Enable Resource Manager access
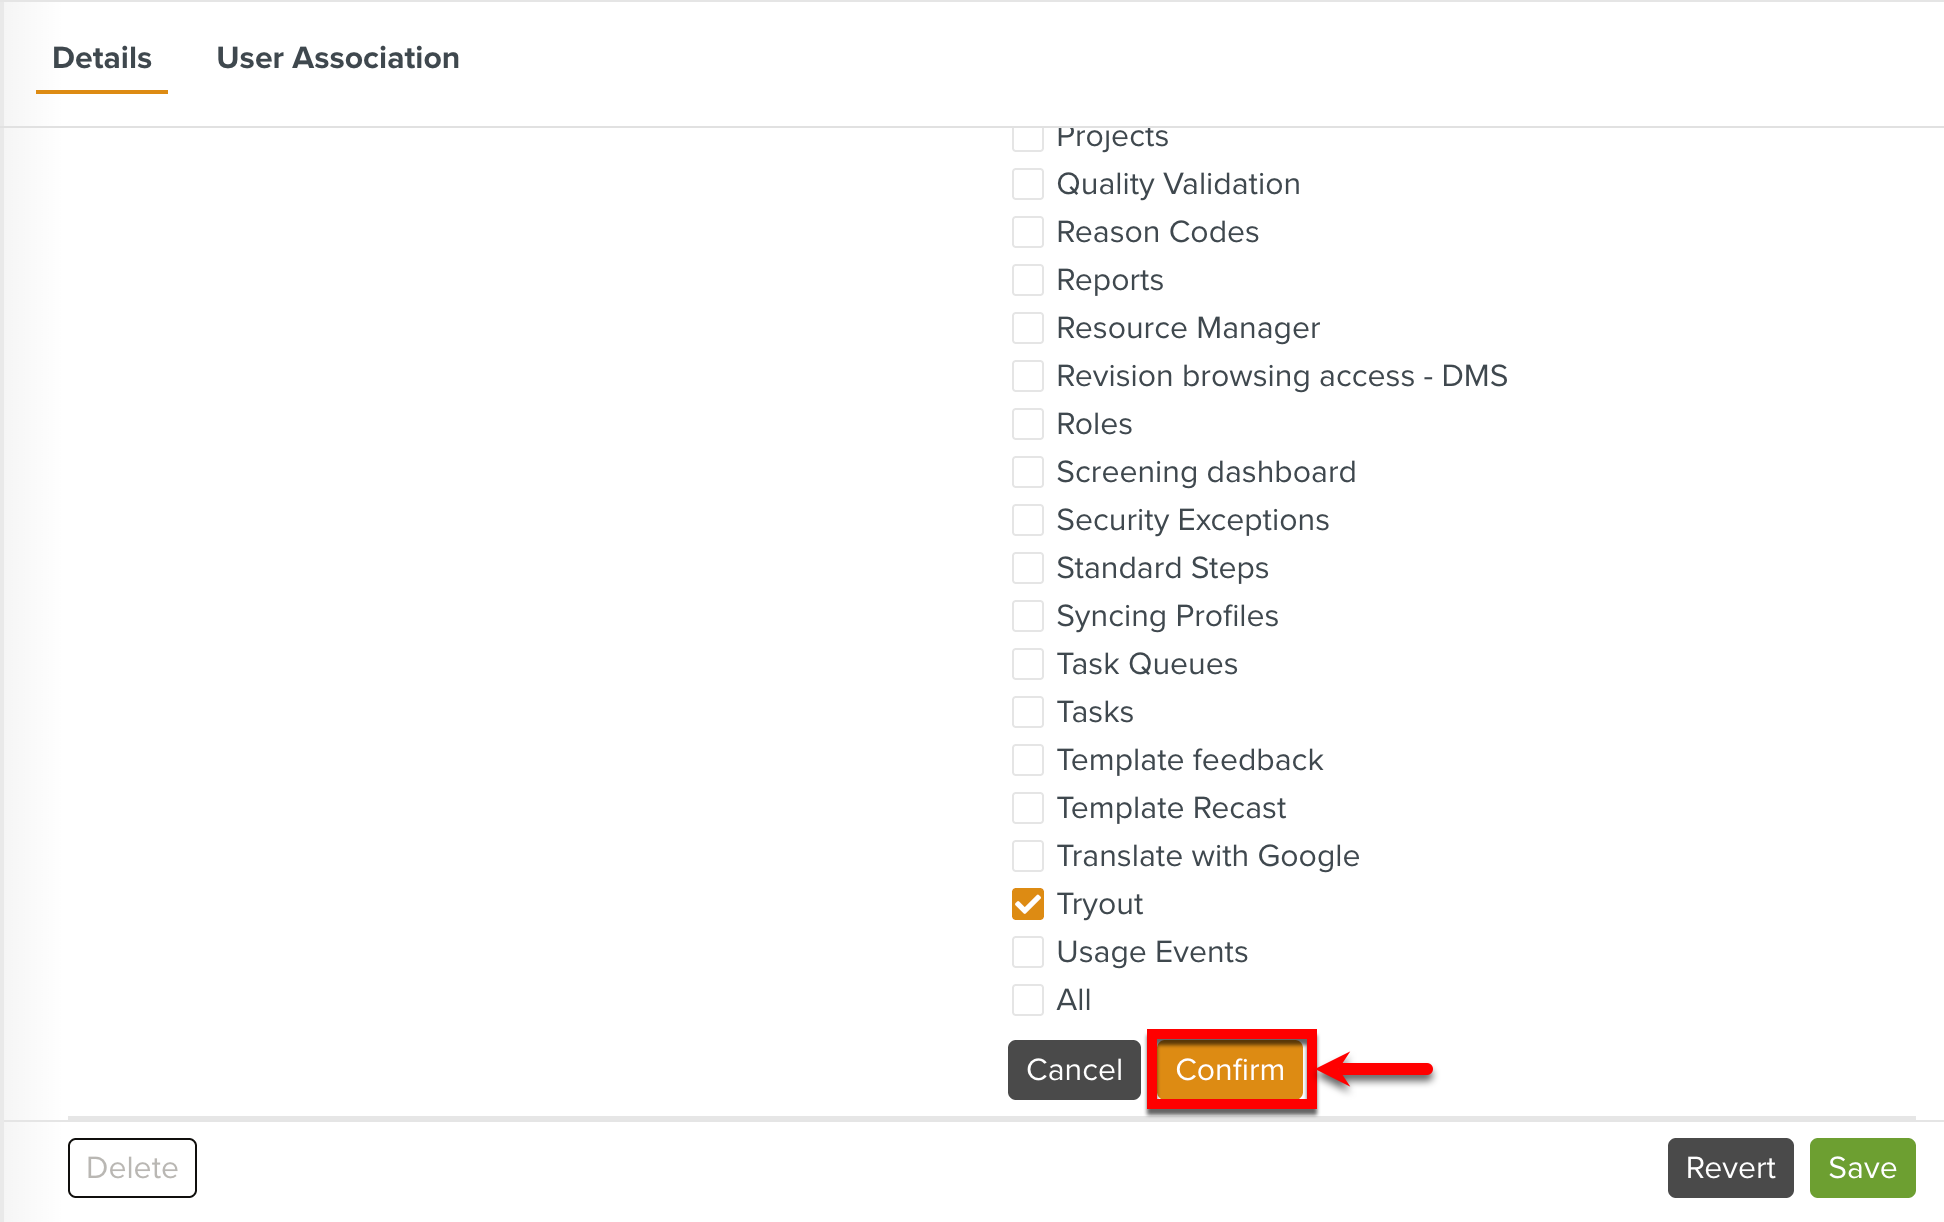The image size is (1944, 1222). (x=1027, y=327)
